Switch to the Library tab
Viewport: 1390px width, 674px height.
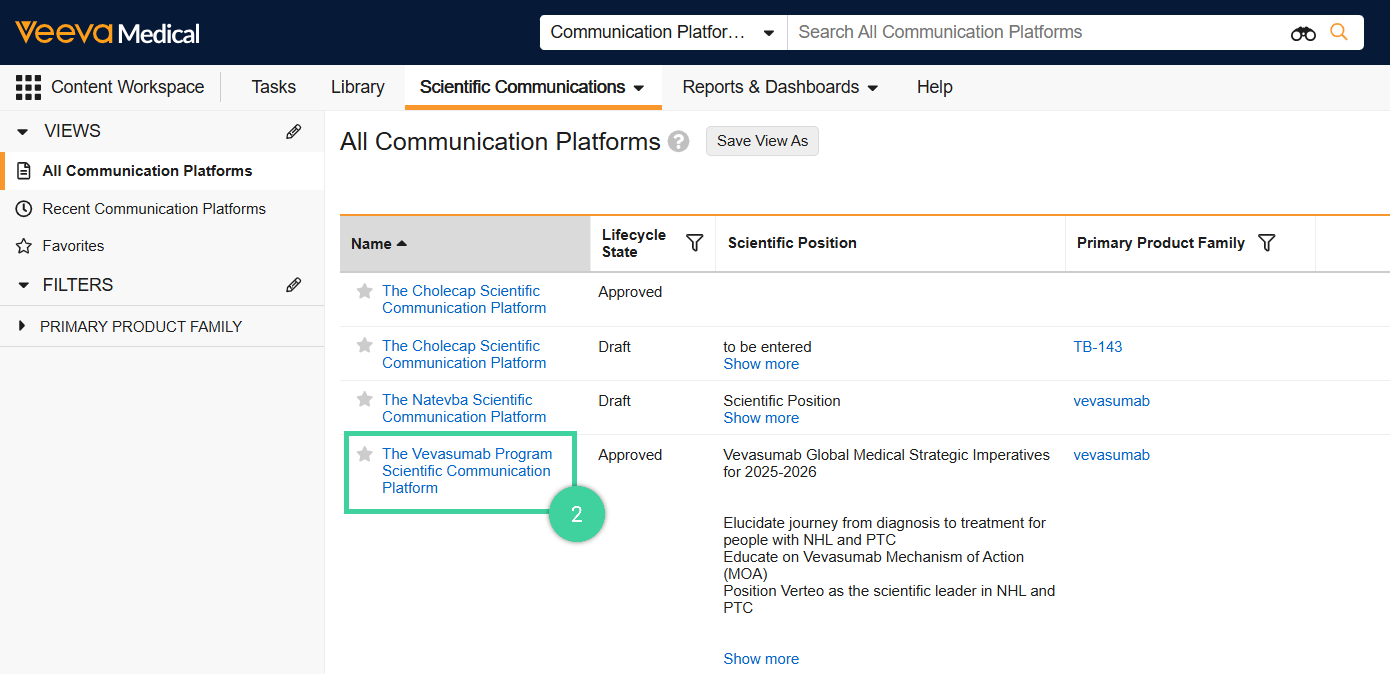(357, 87)
